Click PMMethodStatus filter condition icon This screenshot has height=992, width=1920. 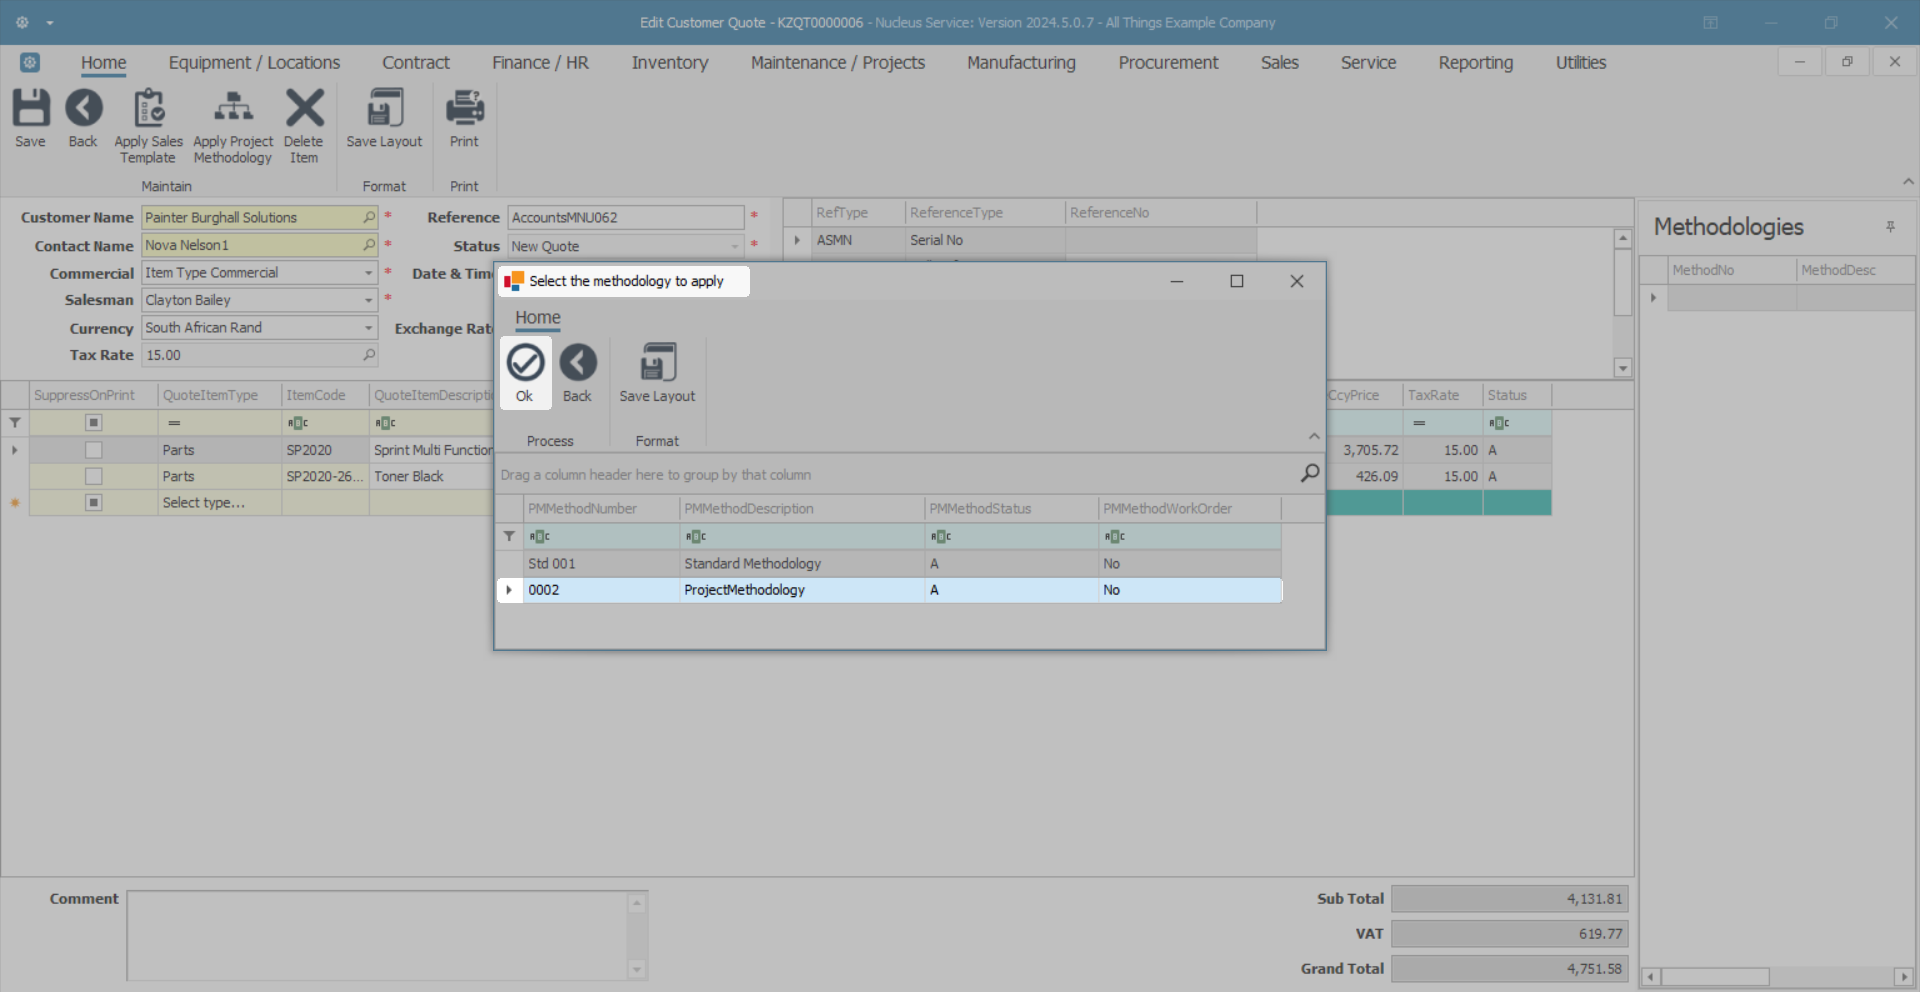[941, 537]
